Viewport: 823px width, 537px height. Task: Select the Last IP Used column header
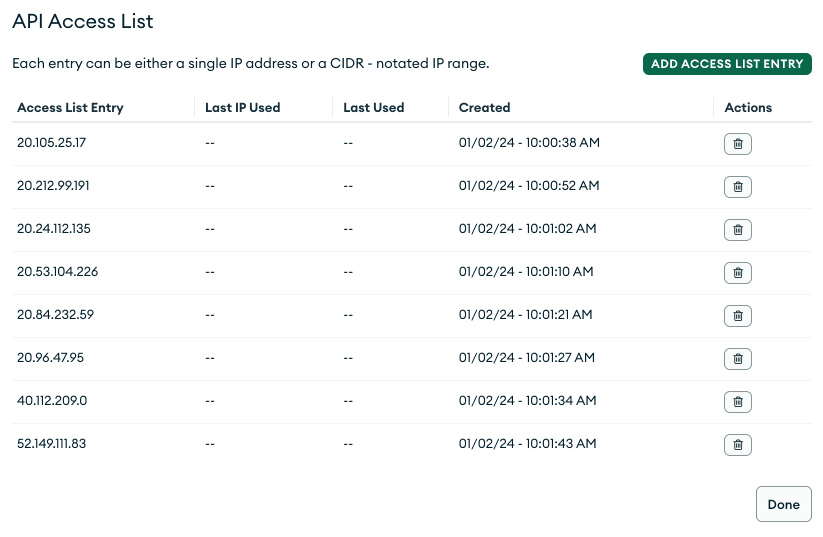coord(242,108)
